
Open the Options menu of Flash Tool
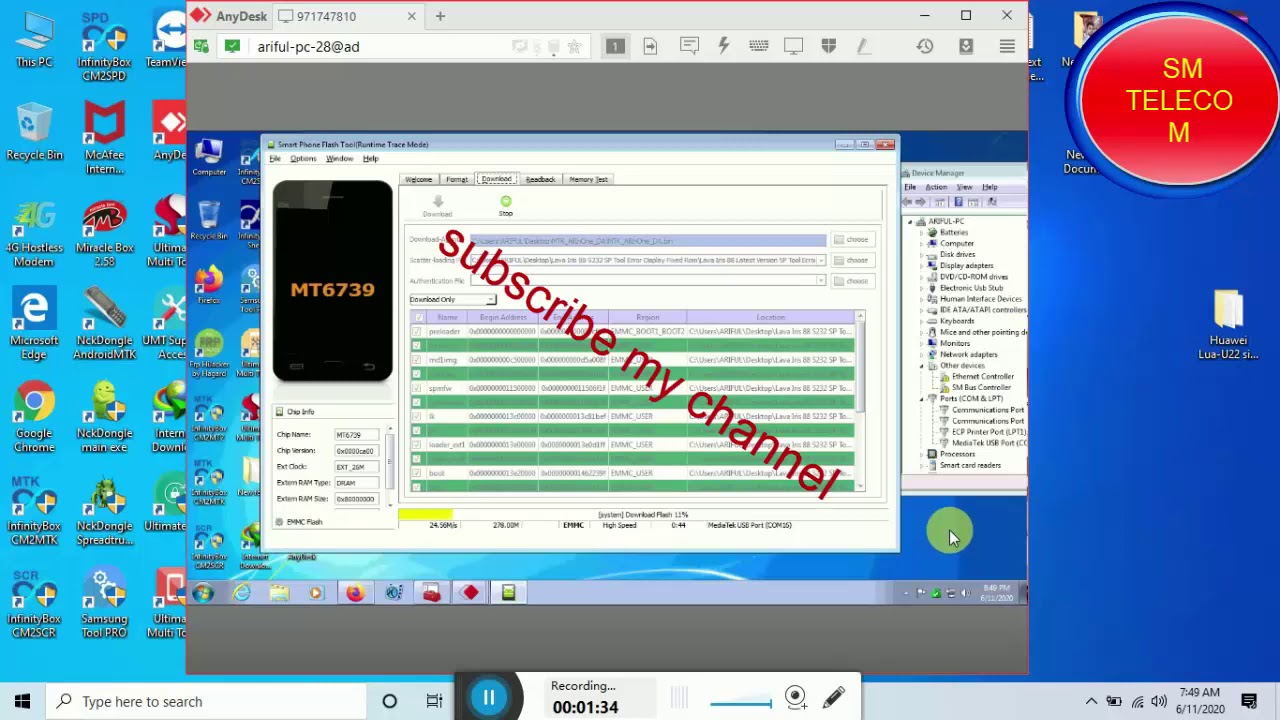(x=303, y=159)
